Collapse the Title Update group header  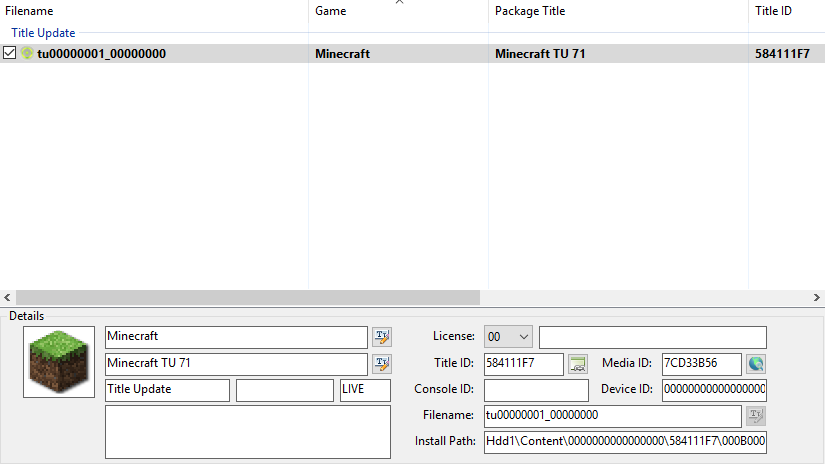click(x=43, y=33)
